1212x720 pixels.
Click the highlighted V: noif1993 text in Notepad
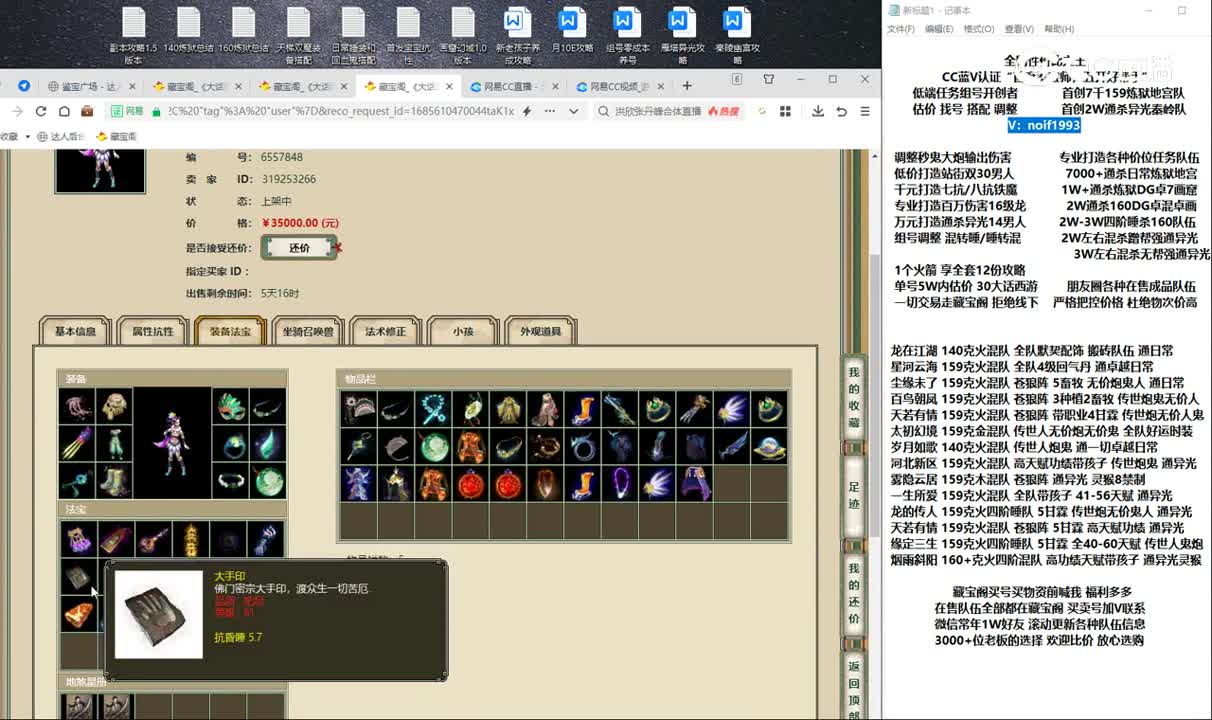(x=1044, y=125)
